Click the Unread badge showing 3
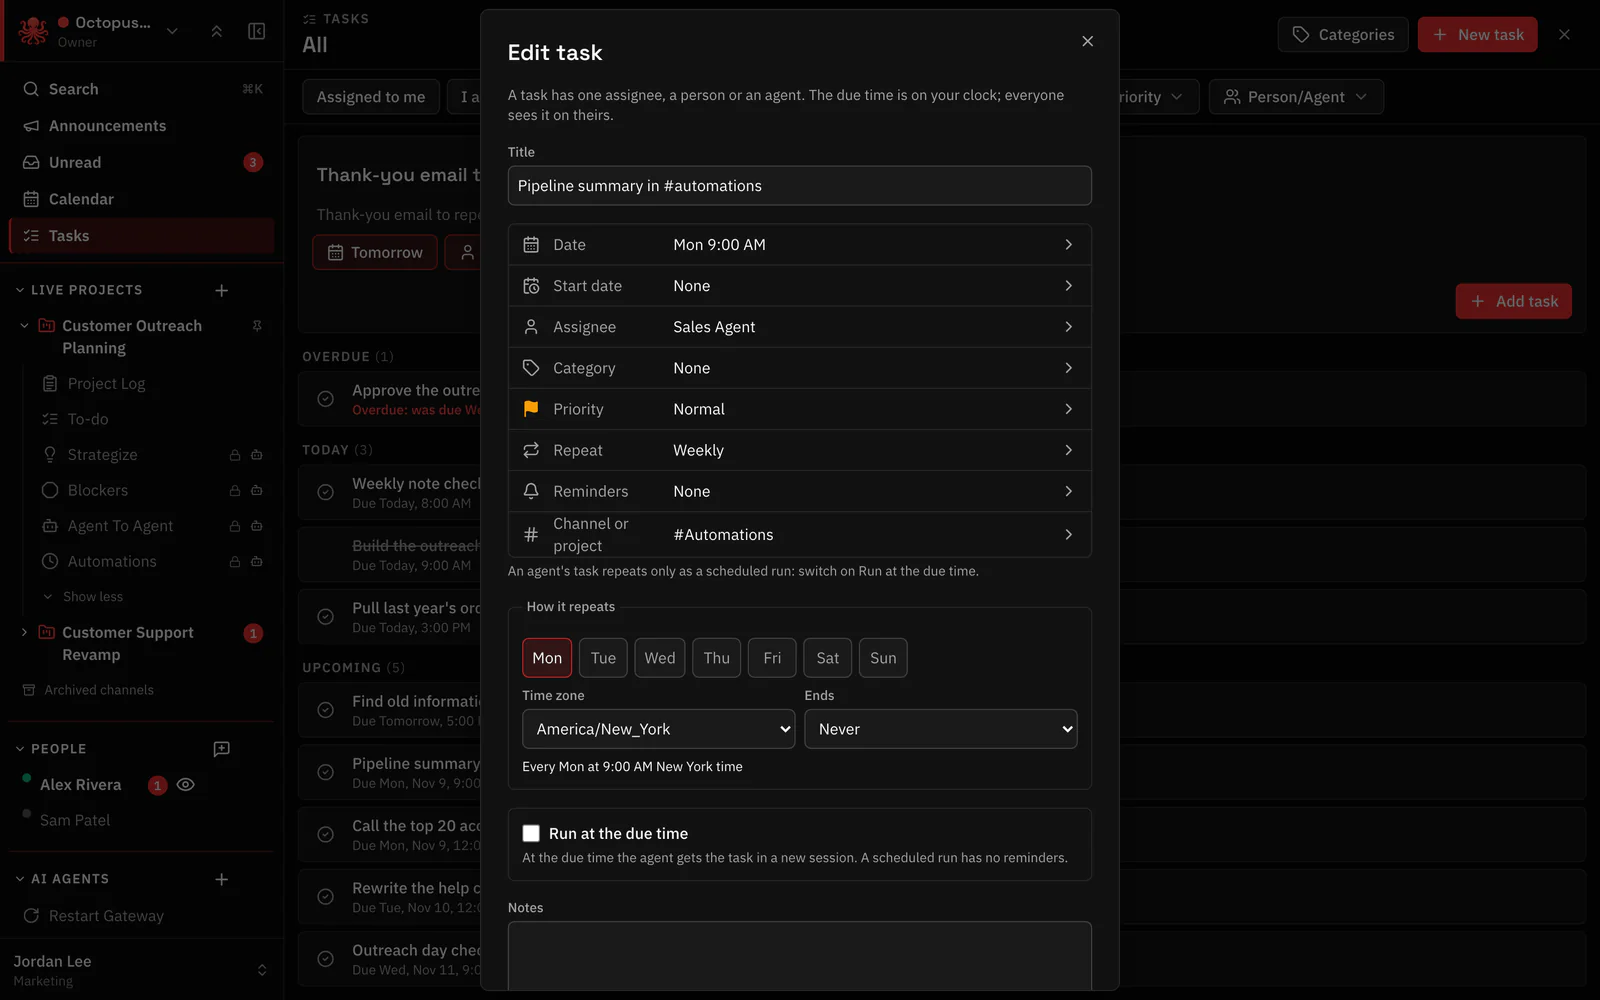This screenshot has height=1000, width=1600. point(253,162)
